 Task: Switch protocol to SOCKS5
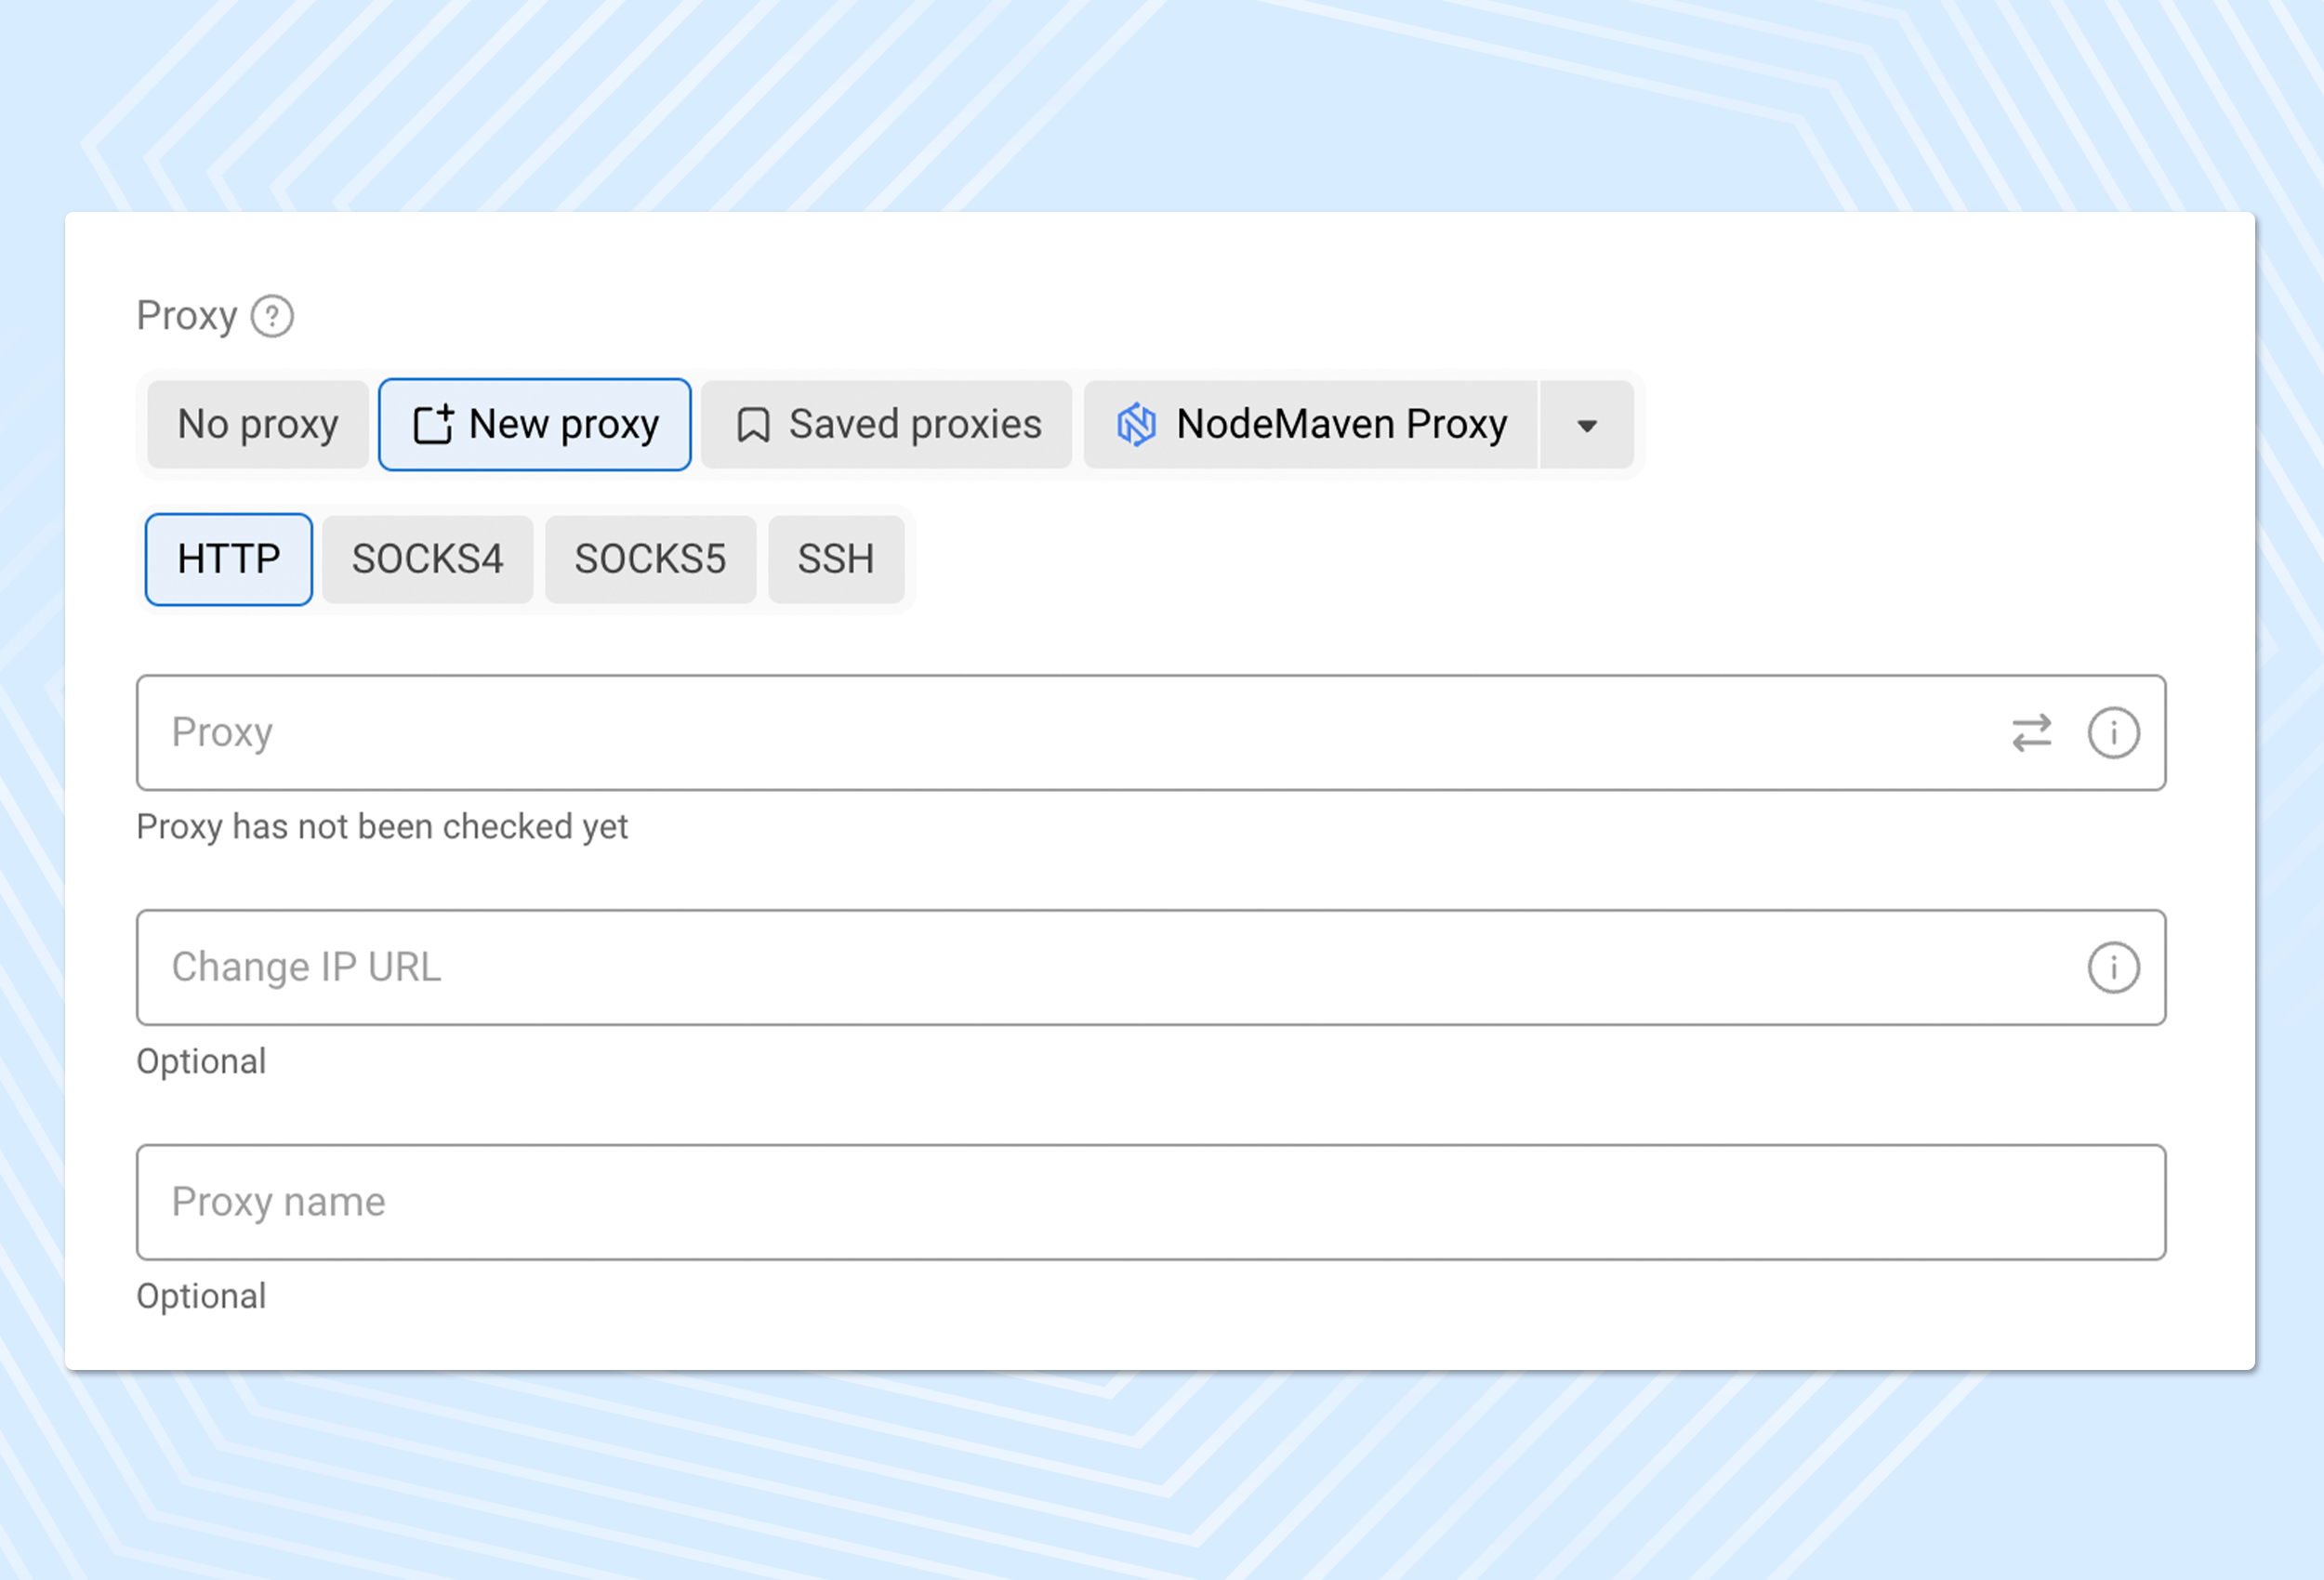tap(650, 559)
